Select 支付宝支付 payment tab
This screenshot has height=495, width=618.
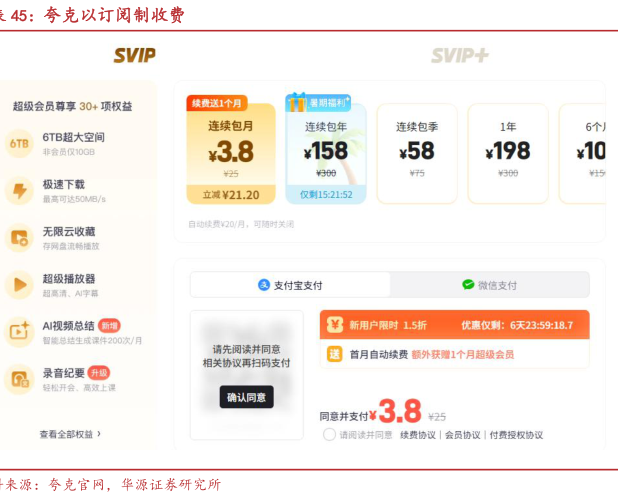pyautogui.click(x=290, y=285)
